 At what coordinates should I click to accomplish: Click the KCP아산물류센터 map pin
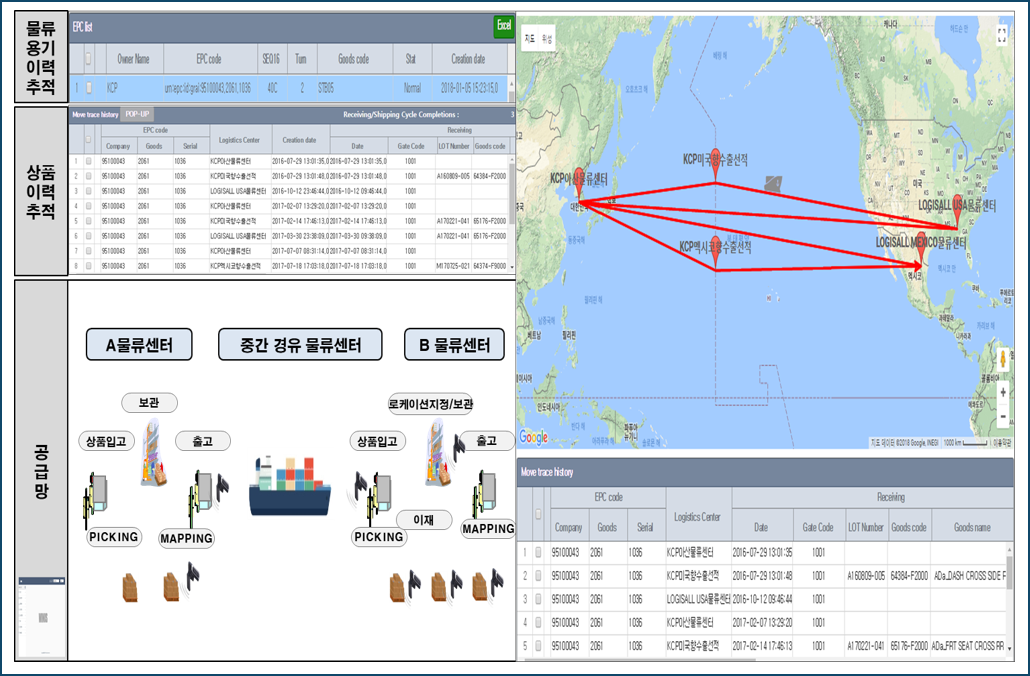(x=579, y=182)
